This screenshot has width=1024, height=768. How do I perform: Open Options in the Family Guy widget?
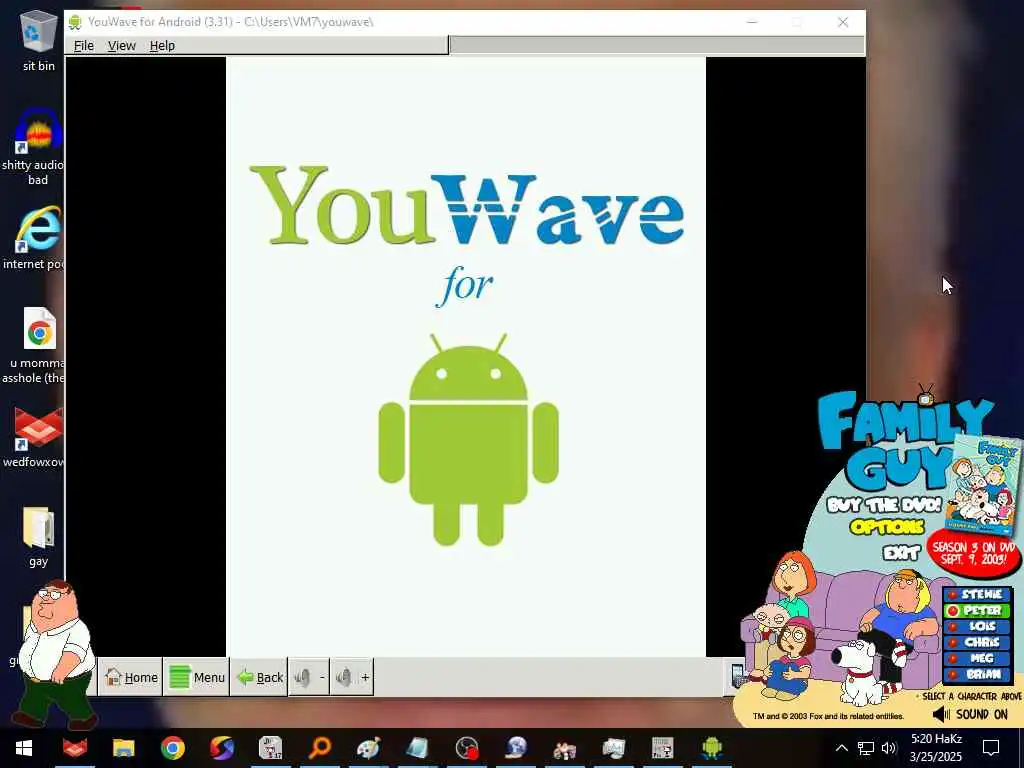click(888, 526)
